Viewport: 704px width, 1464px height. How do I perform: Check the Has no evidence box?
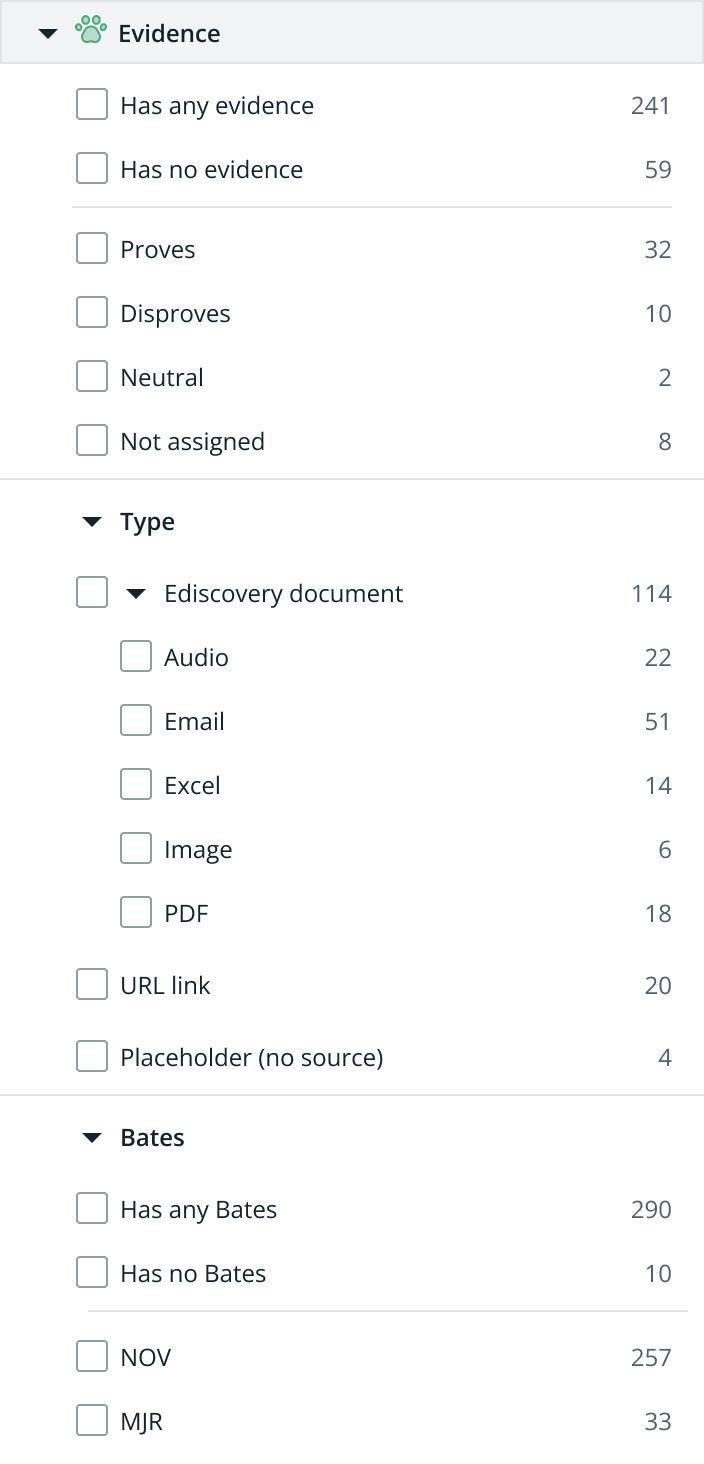click(92, 169)
